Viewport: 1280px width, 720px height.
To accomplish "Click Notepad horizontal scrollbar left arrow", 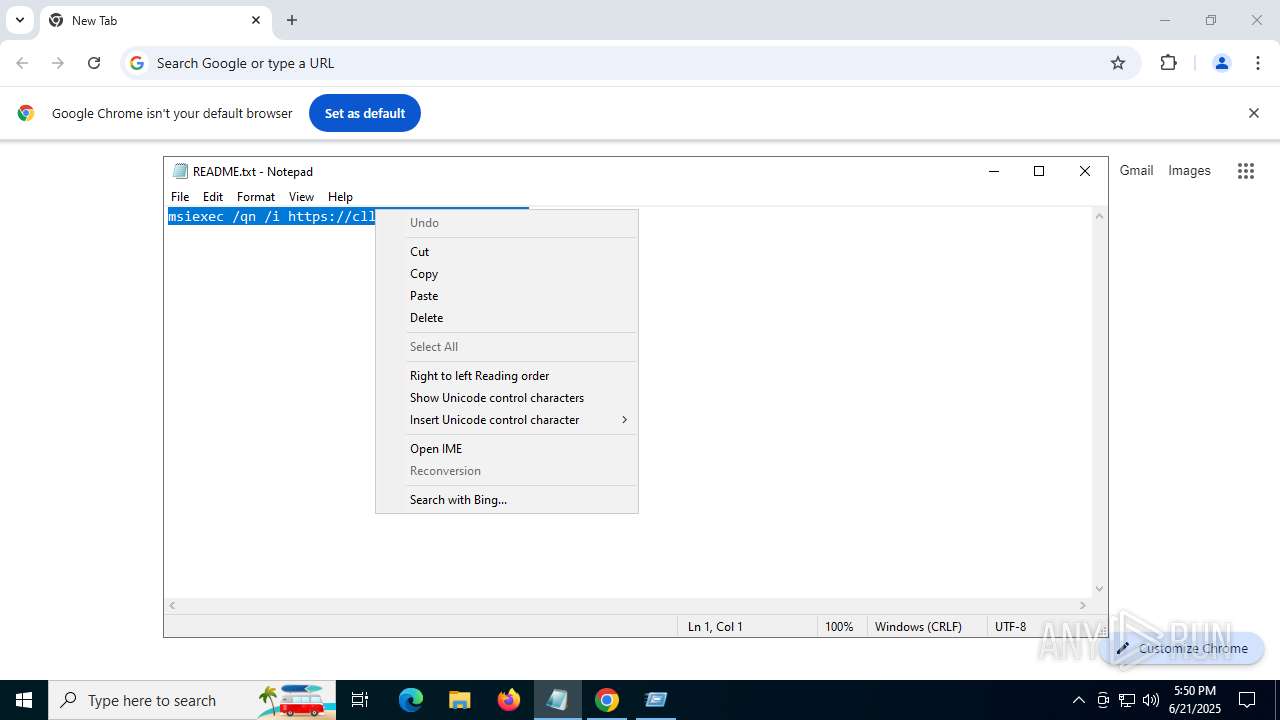I will [x=173, y=605].
